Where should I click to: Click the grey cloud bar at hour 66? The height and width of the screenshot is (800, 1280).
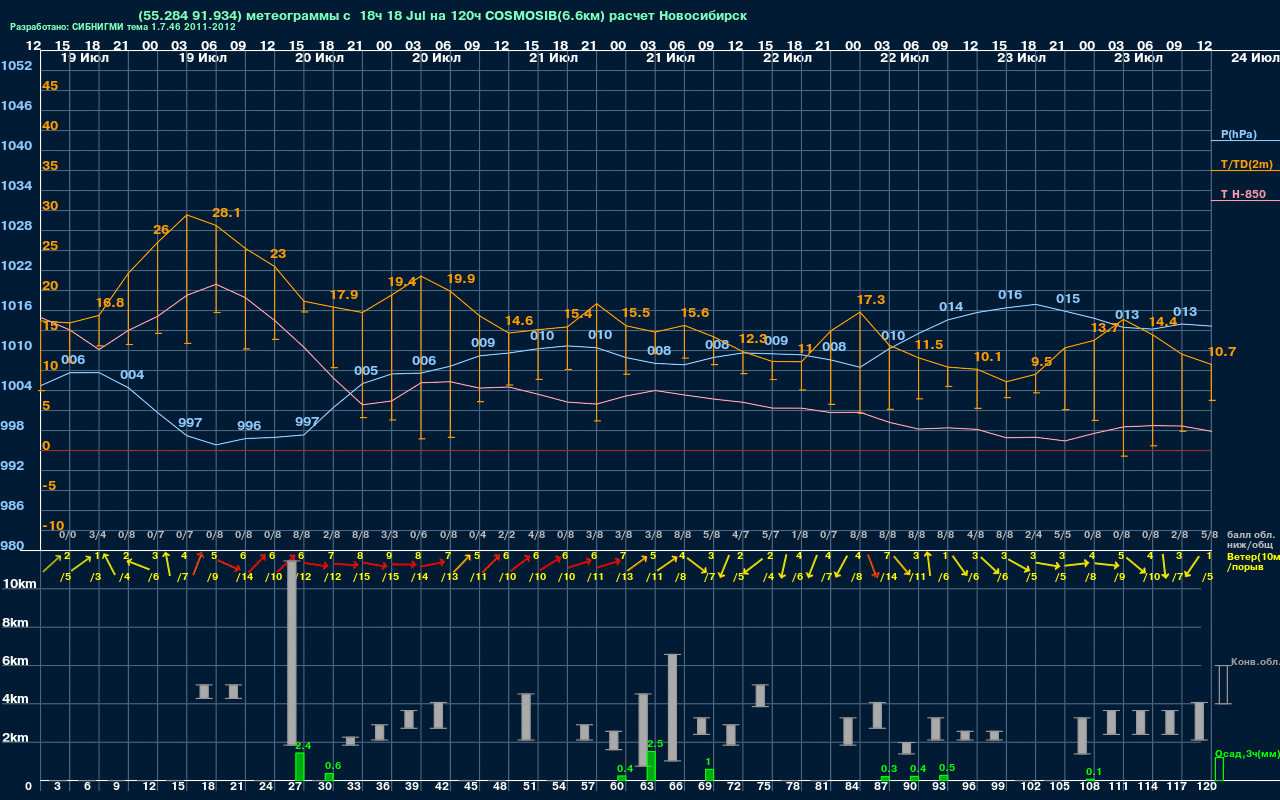click(x=673, y=707)
